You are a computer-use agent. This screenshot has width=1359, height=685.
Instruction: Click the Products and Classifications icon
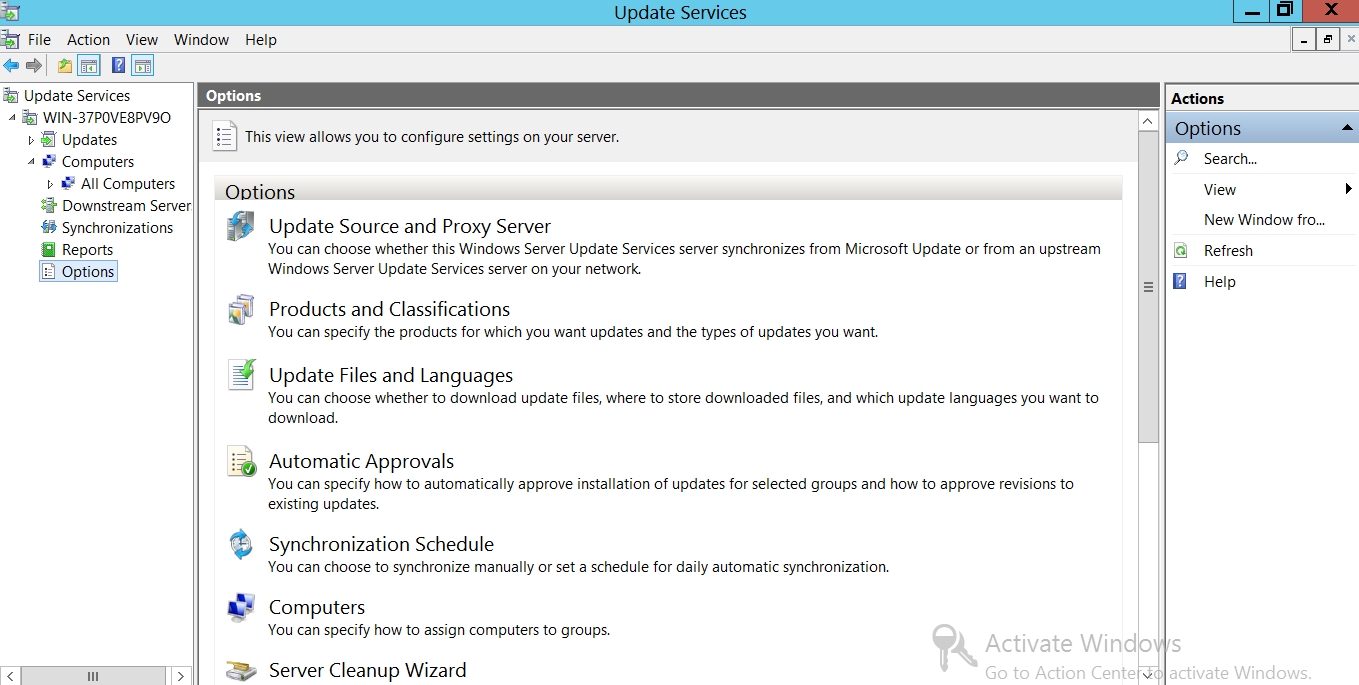pyautogui.click(x=241, y=310)
